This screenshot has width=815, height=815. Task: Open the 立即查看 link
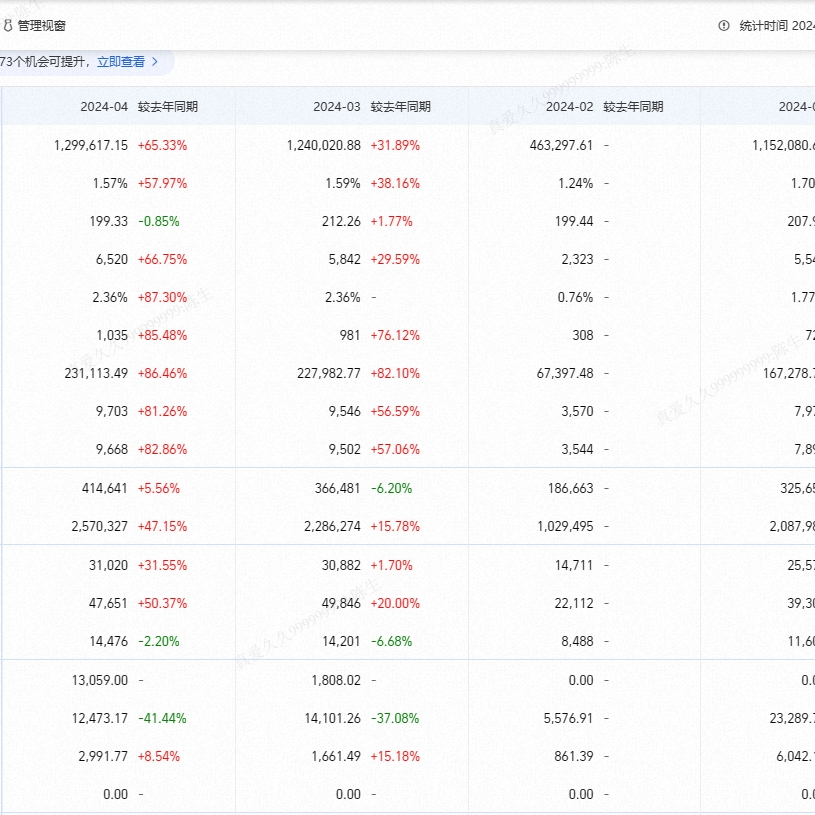click(120, 62)
